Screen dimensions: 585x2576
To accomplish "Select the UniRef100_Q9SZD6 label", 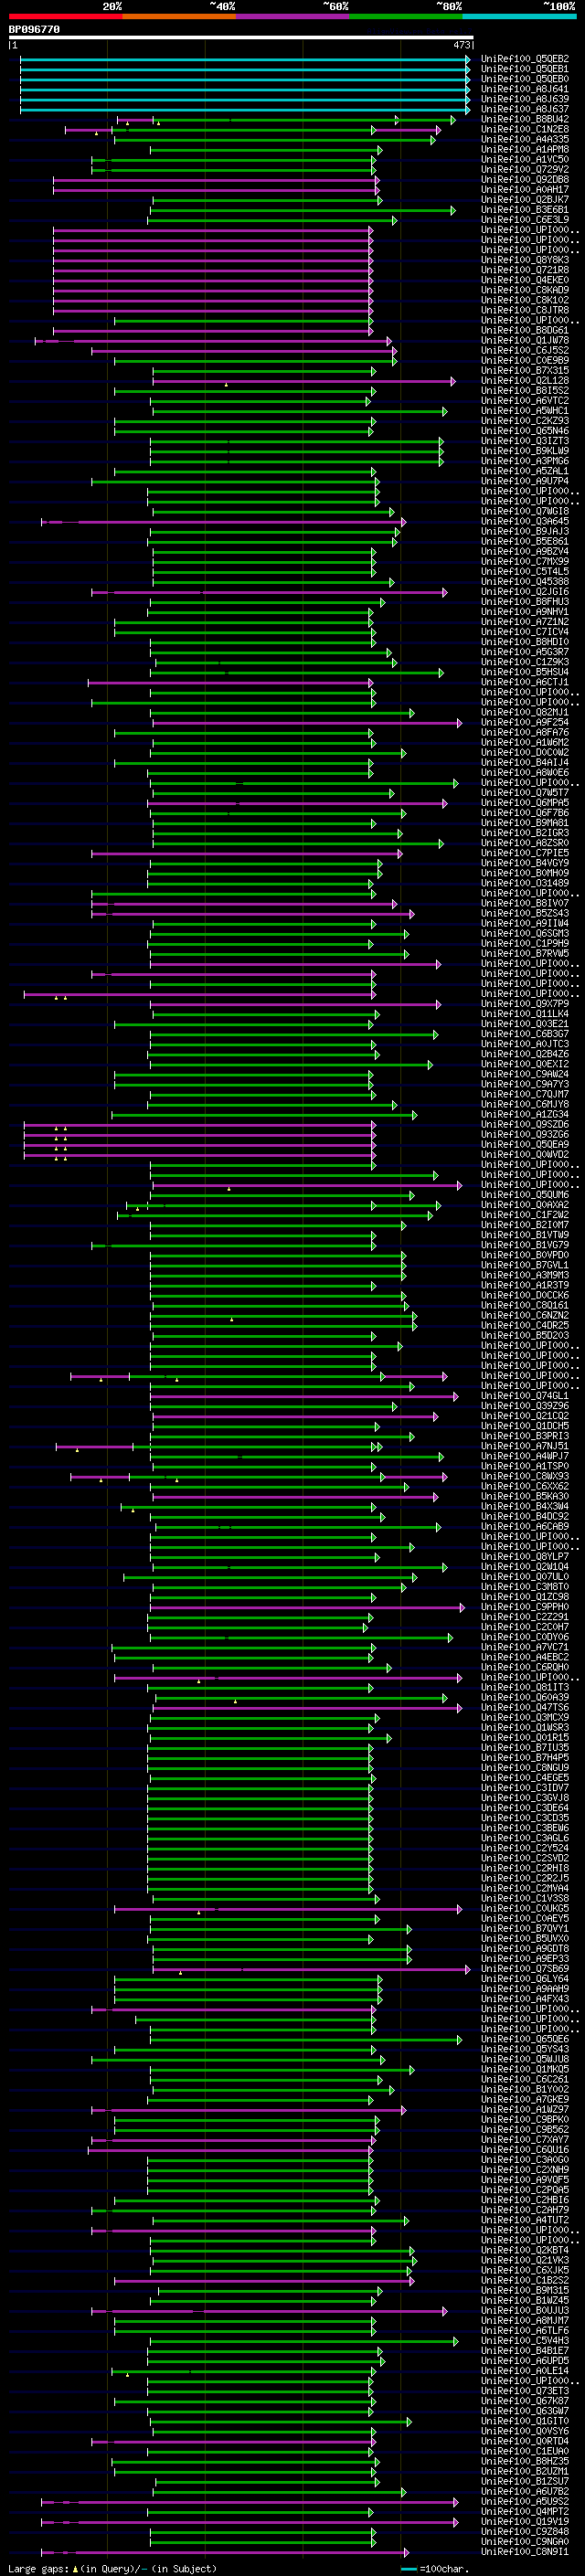I will (525, 1125).
